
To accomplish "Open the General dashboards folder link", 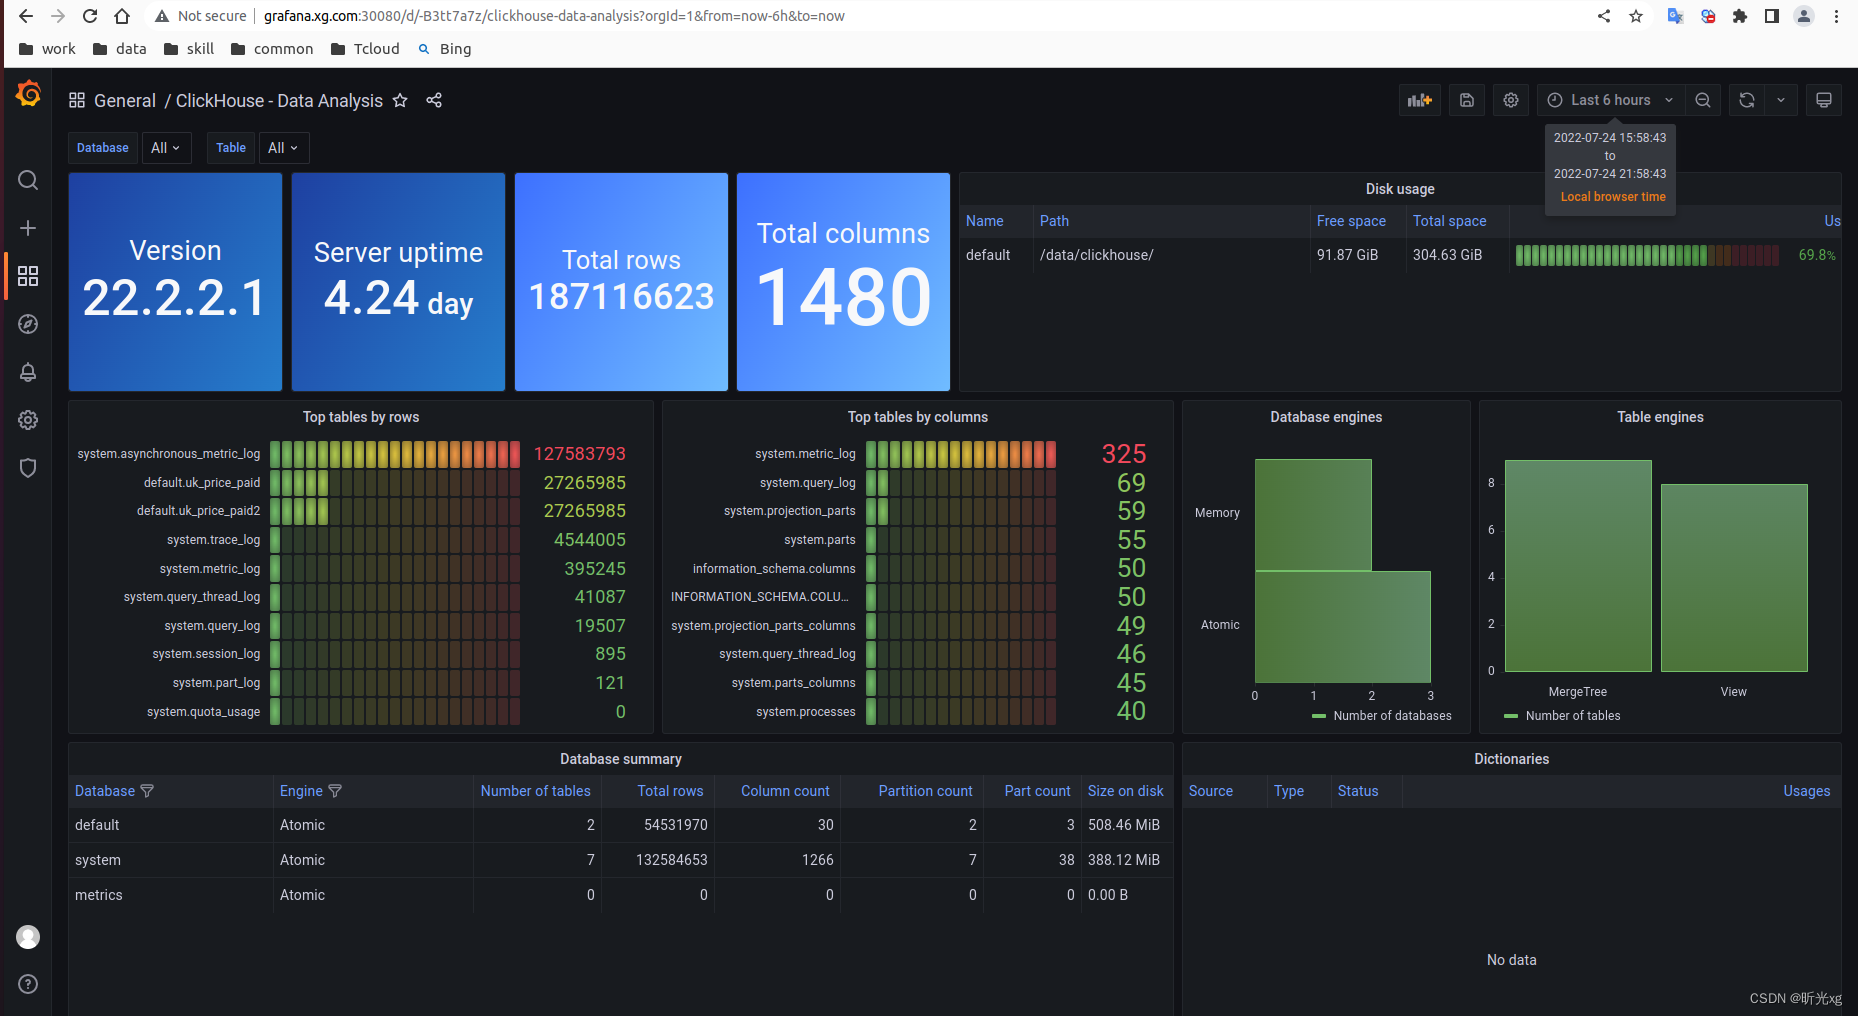I will [x=124, y=100].
